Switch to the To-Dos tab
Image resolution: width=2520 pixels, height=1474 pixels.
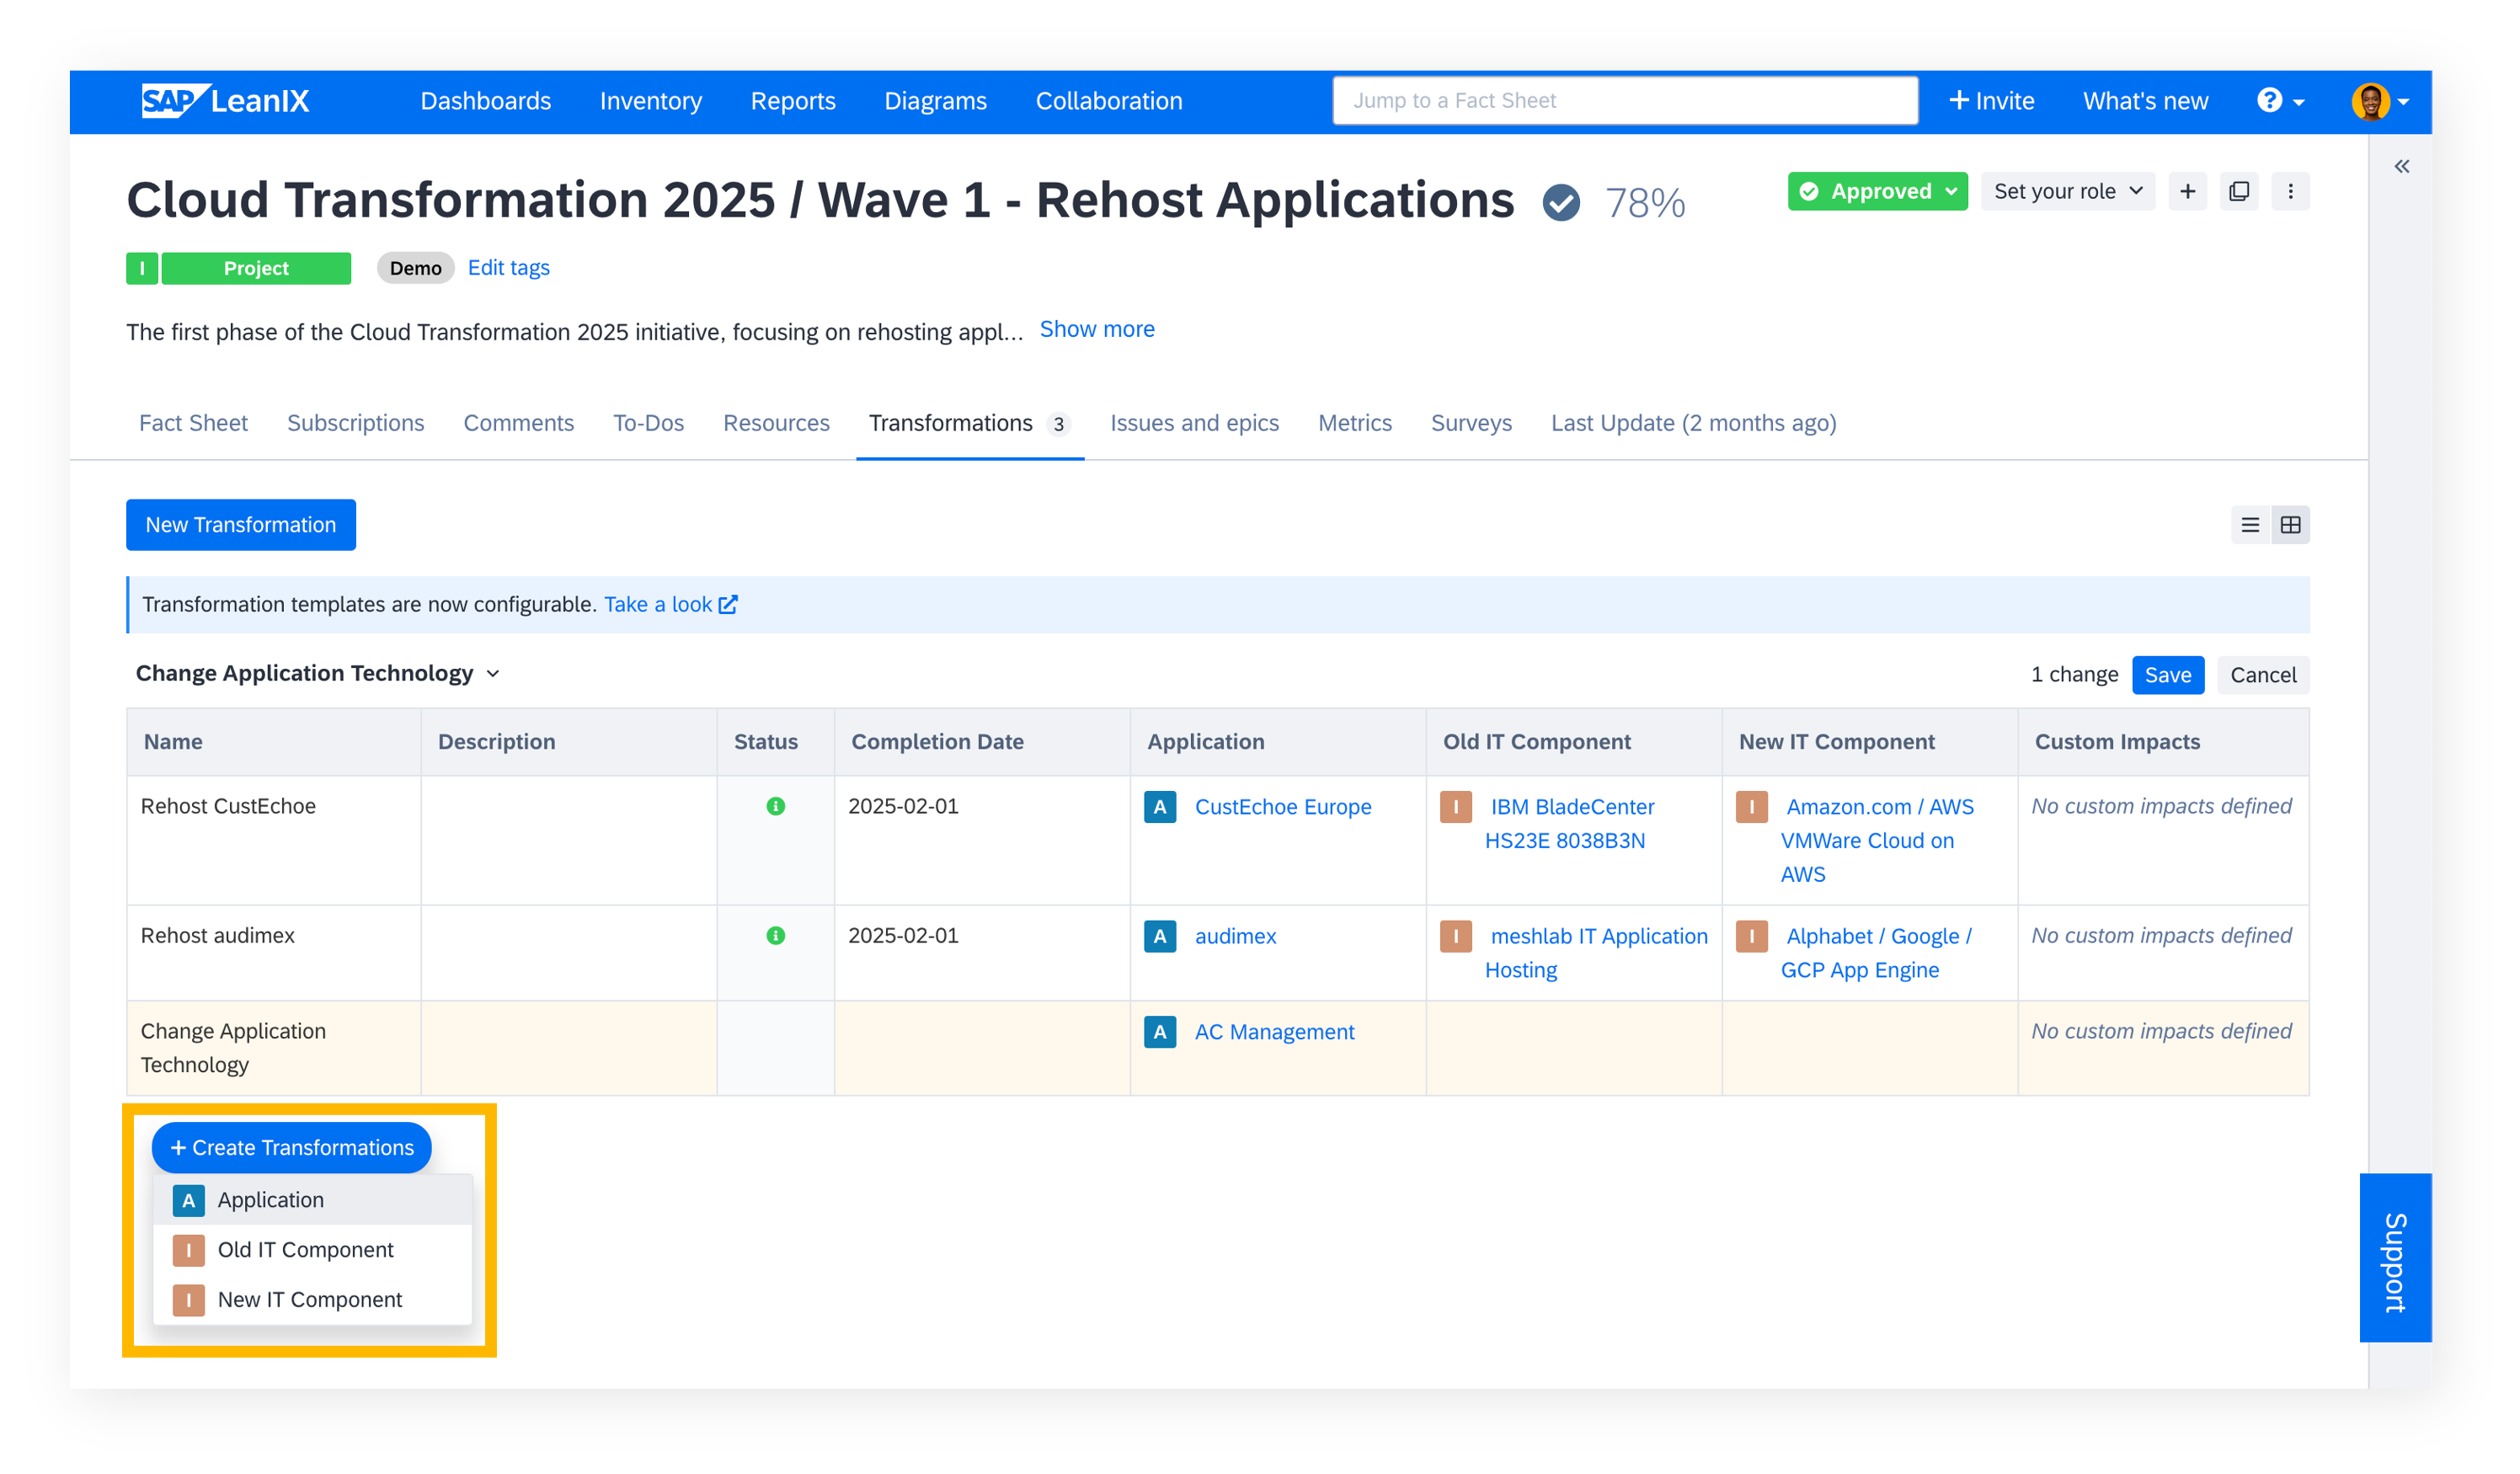tap(648, 423)
